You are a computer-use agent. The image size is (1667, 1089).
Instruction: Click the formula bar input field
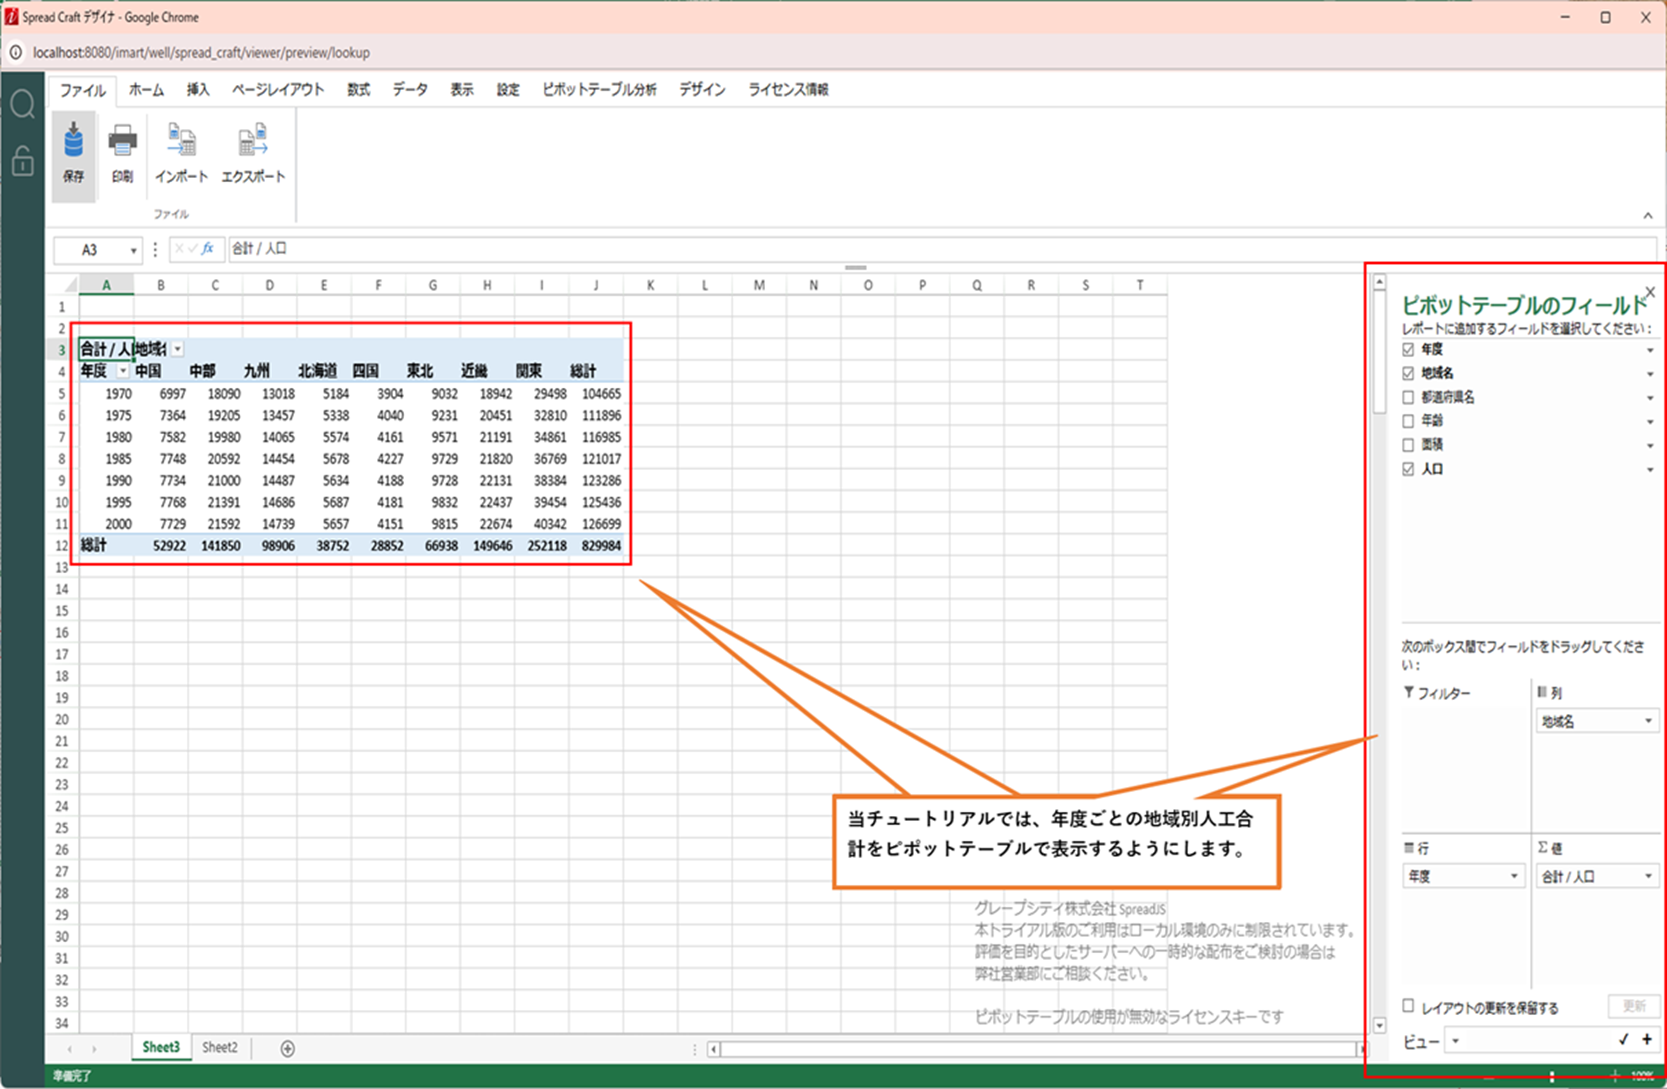coord(900,249)
